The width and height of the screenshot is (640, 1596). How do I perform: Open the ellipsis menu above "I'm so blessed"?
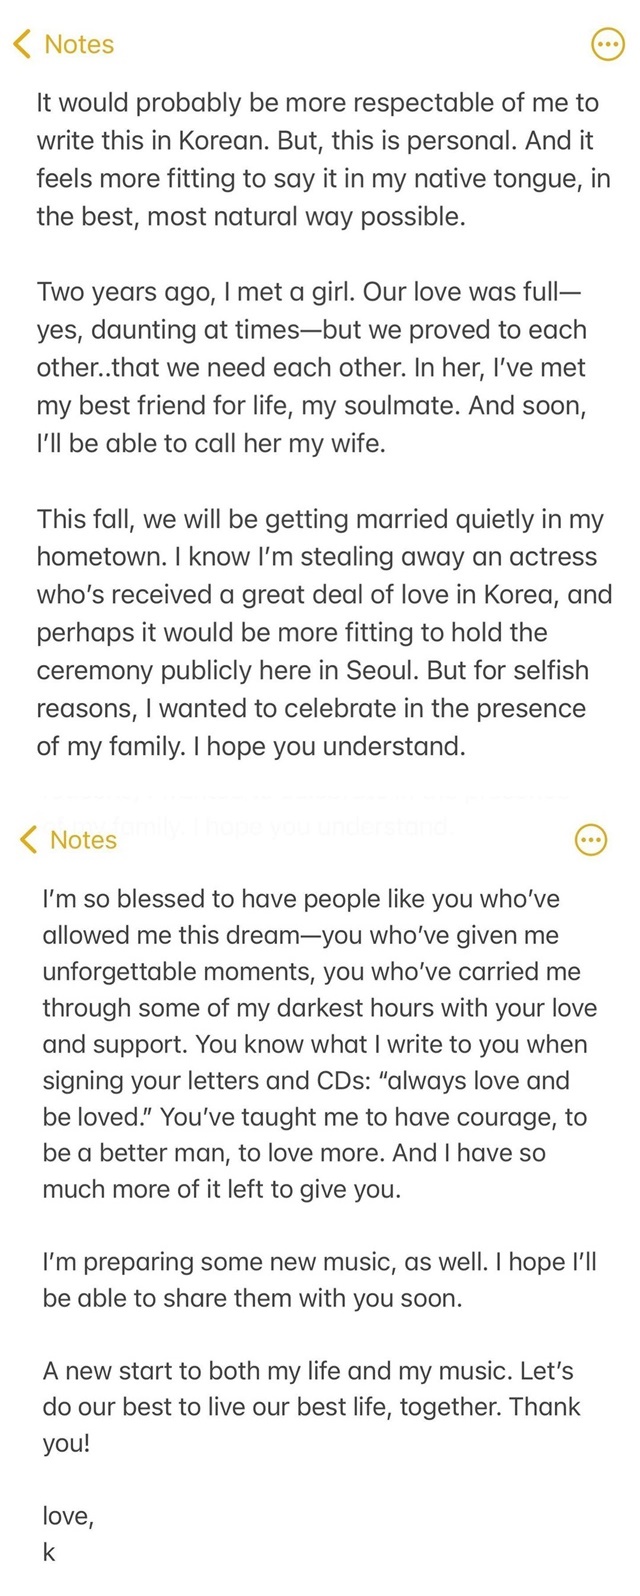[591, 841]
